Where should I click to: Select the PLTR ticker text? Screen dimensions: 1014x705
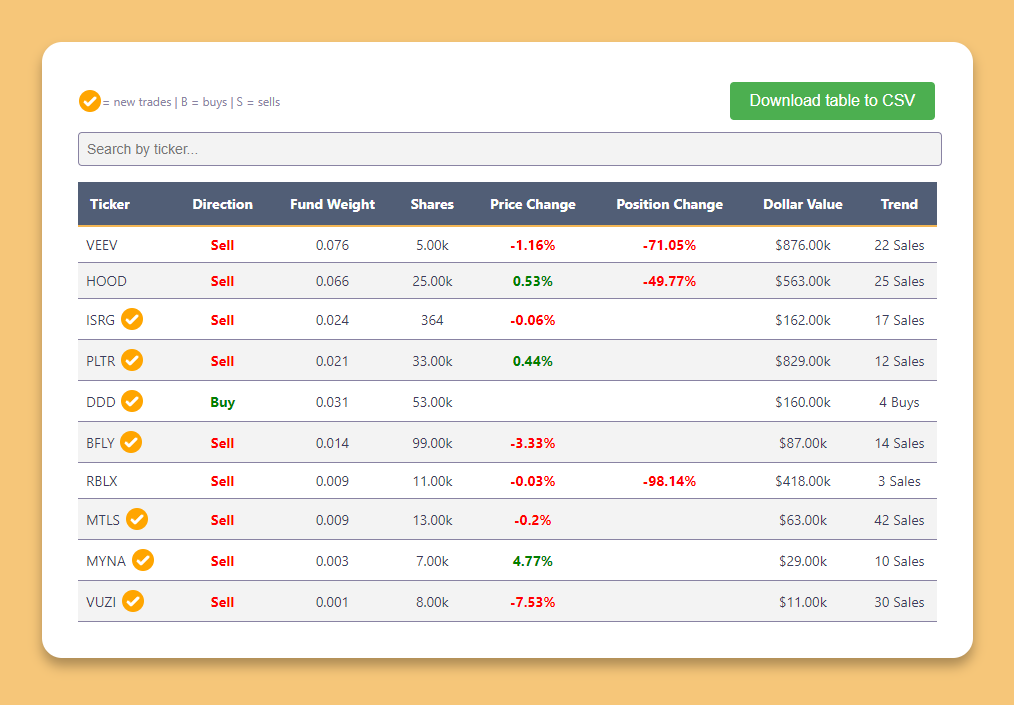click(x=101, y=361)
